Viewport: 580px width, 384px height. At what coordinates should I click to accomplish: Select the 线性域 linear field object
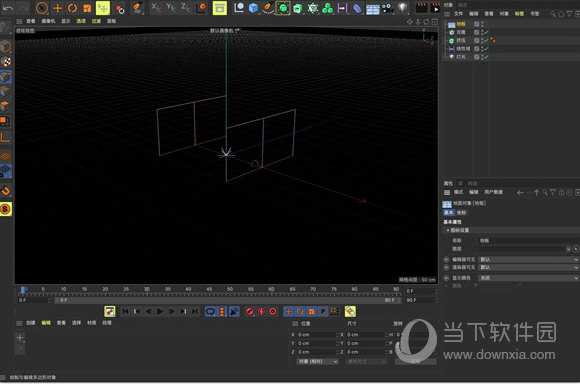click(x=463, y=48)
